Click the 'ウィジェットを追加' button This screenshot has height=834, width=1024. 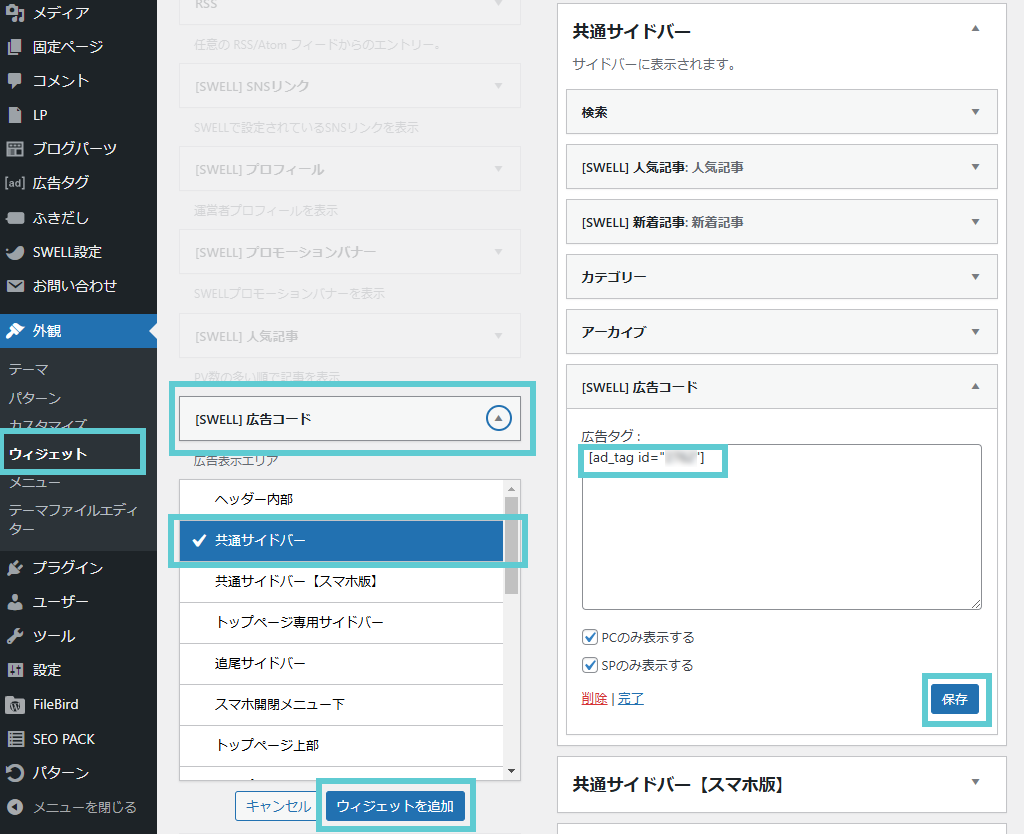(x=395, y=806)
